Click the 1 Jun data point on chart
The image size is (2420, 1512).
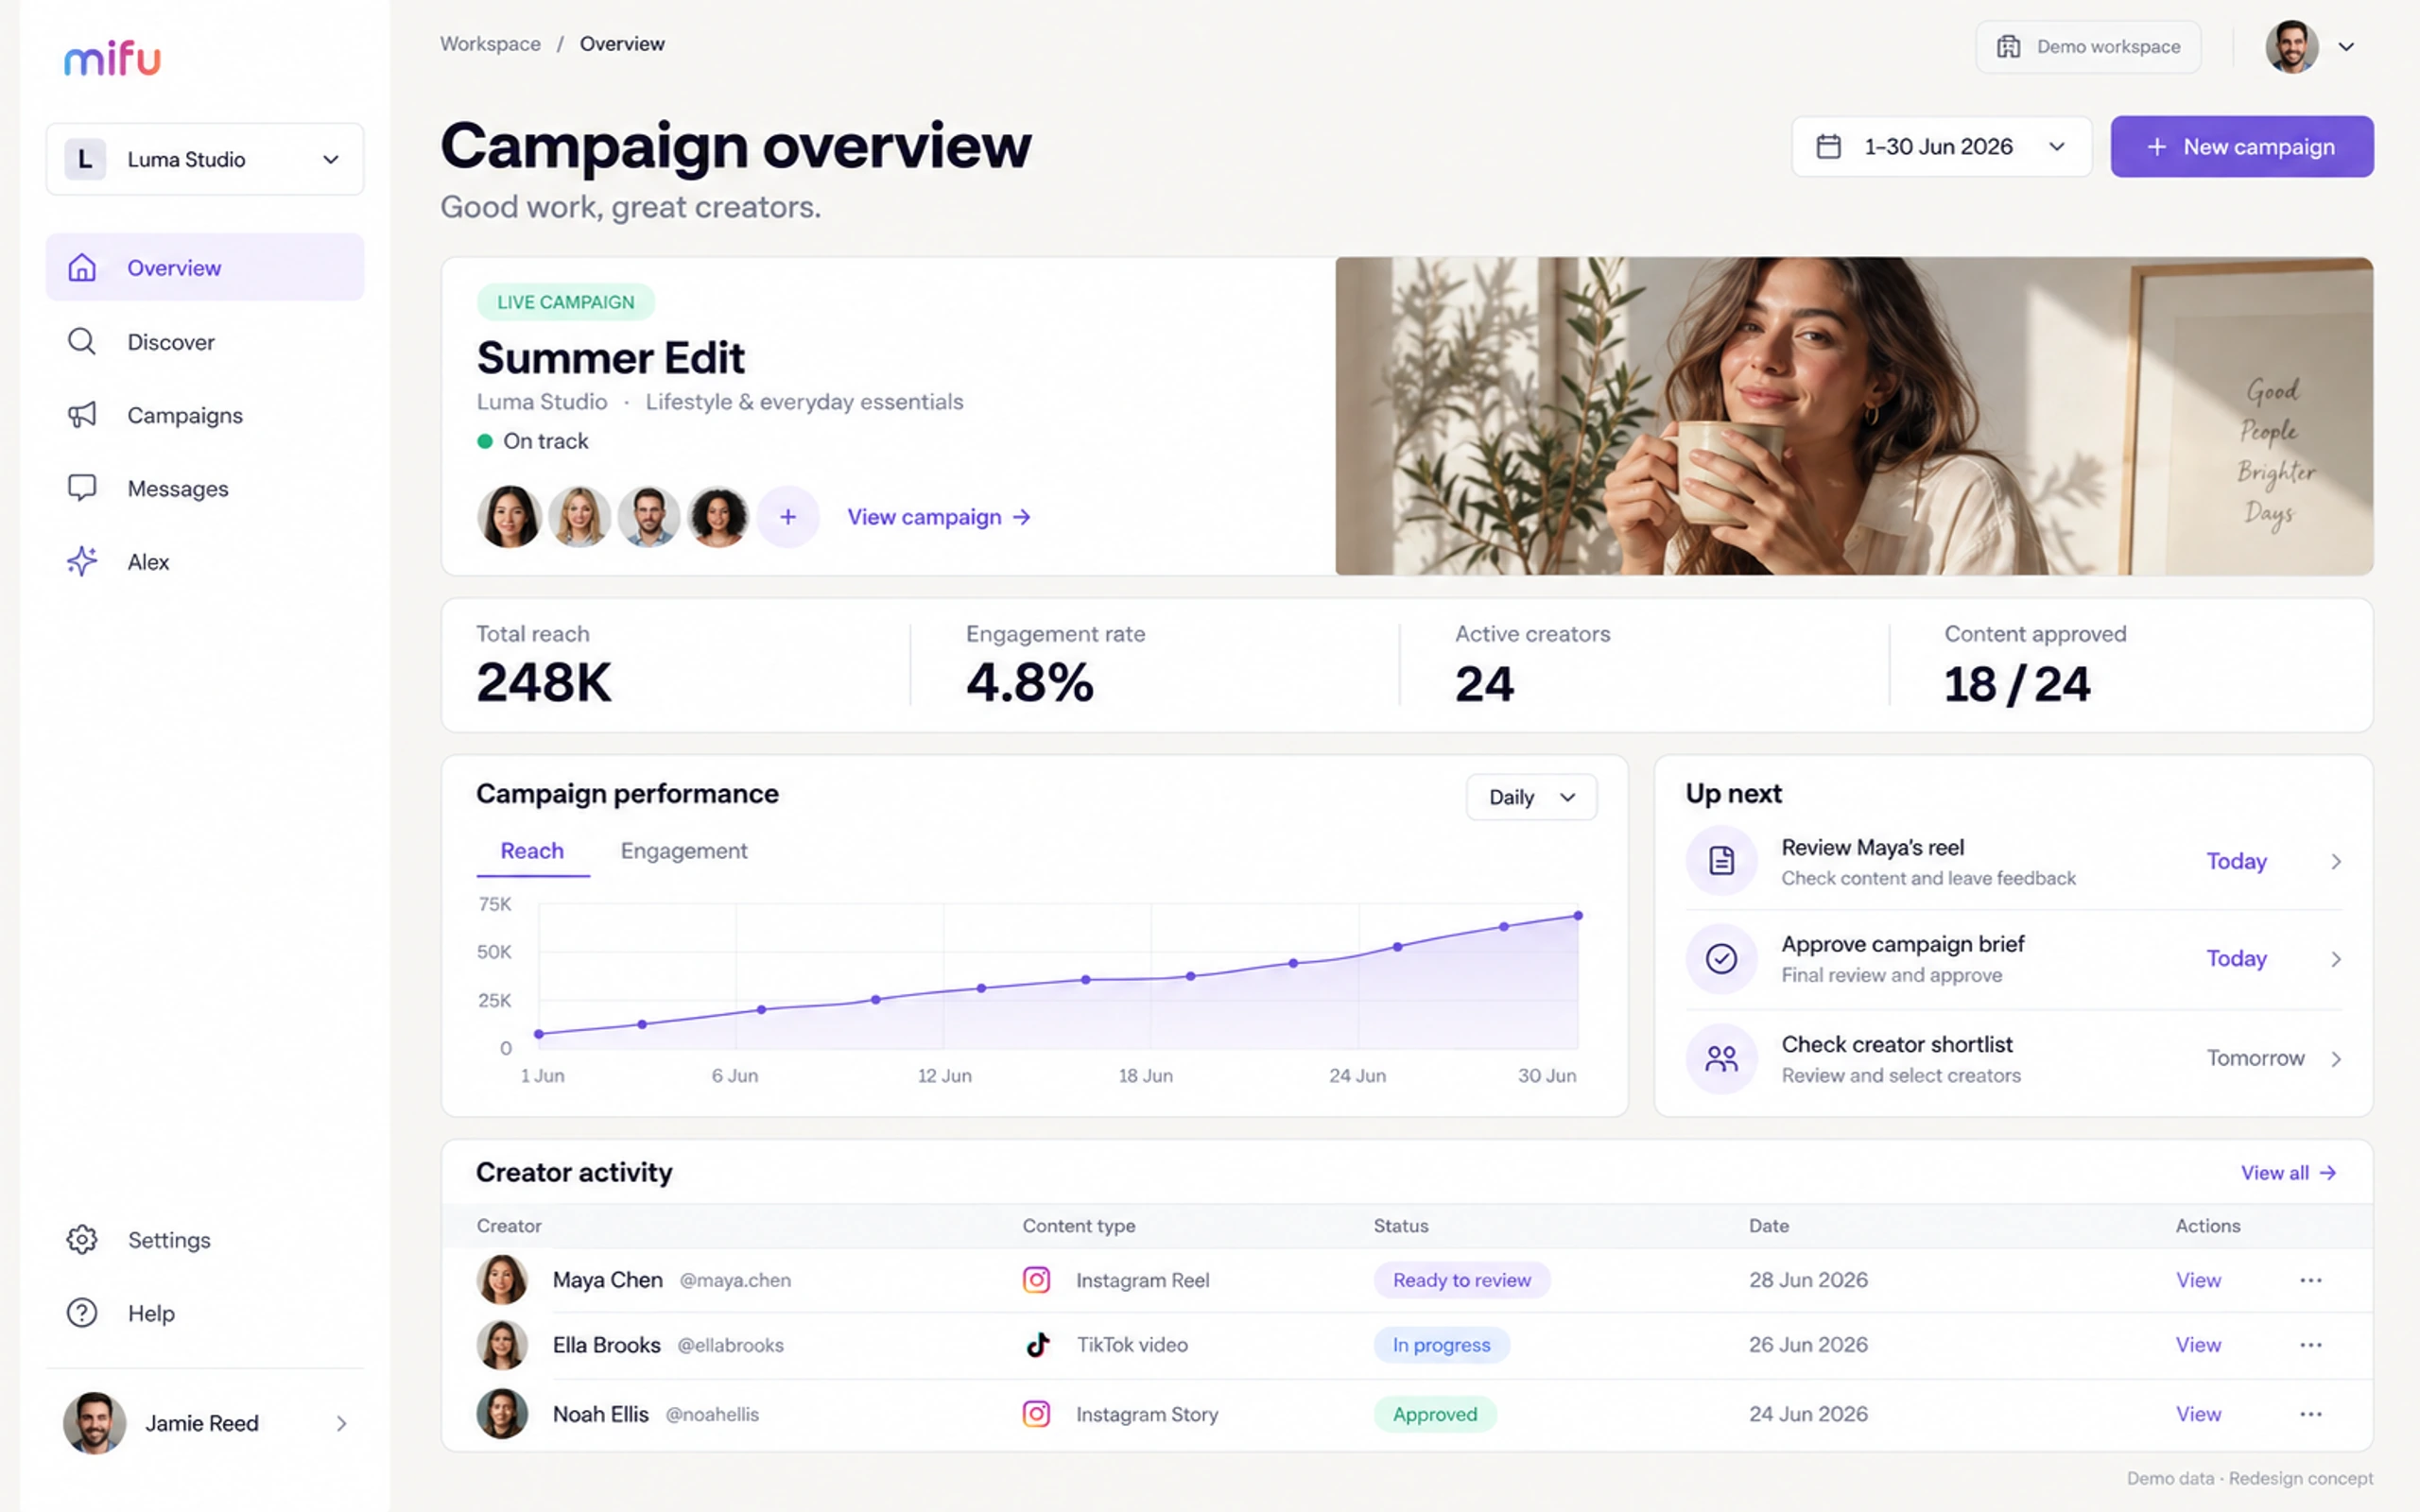pyautogui.click(x=539, y=1034)
